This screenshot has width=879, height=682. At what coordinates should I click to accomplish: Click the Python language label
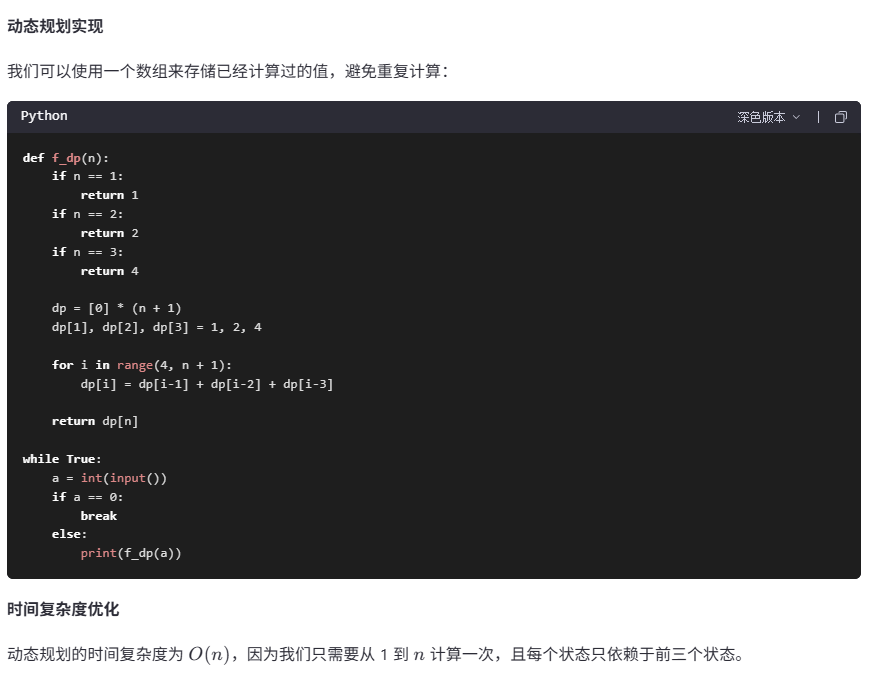(x=44, y=116)
